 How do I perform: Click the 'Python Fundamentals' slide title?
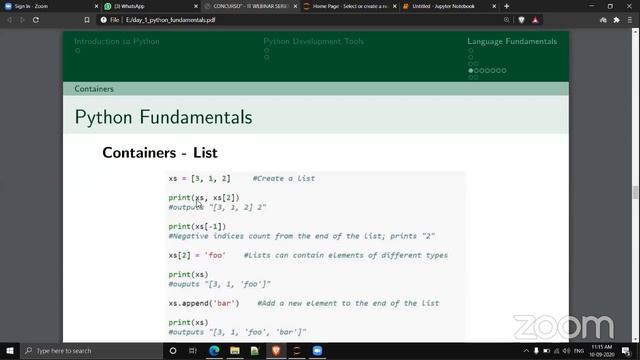tap(163, 117)
